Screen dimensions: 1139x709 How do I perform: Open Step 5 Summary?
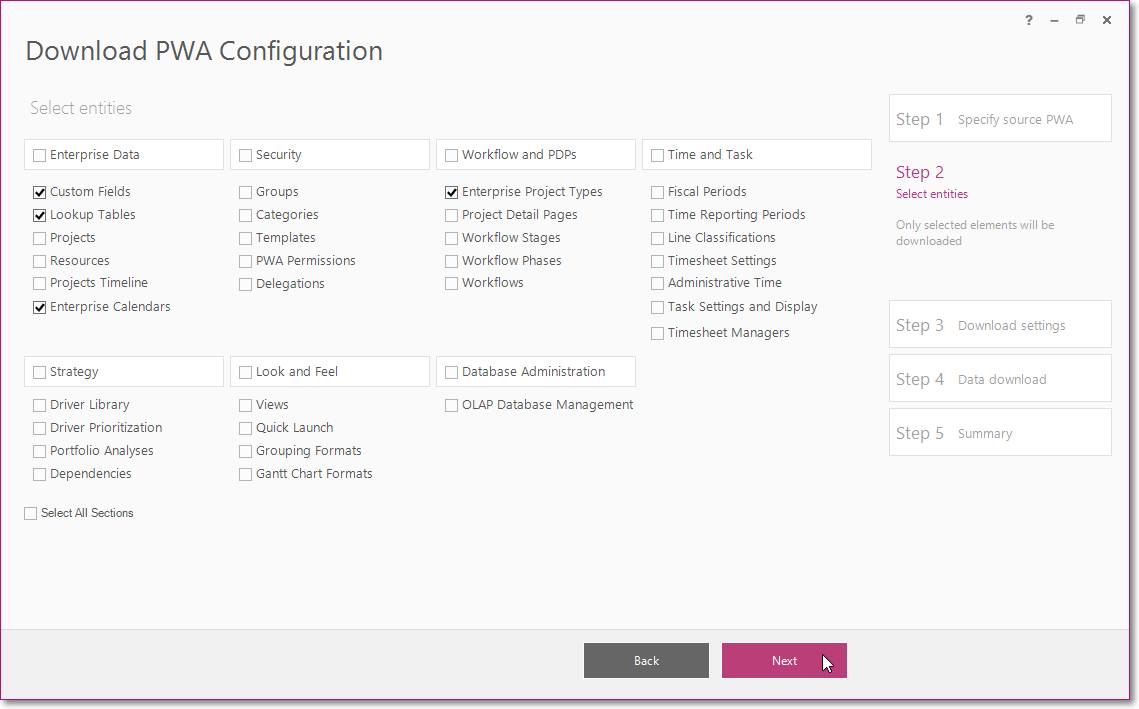pos(1000,432)
